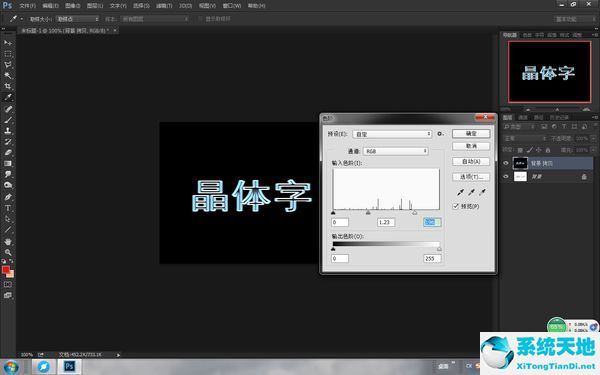Screen dimensions: 600x375
Task: Select the Zoom tool
Action: pyautogui.click(x=8, y=252)
